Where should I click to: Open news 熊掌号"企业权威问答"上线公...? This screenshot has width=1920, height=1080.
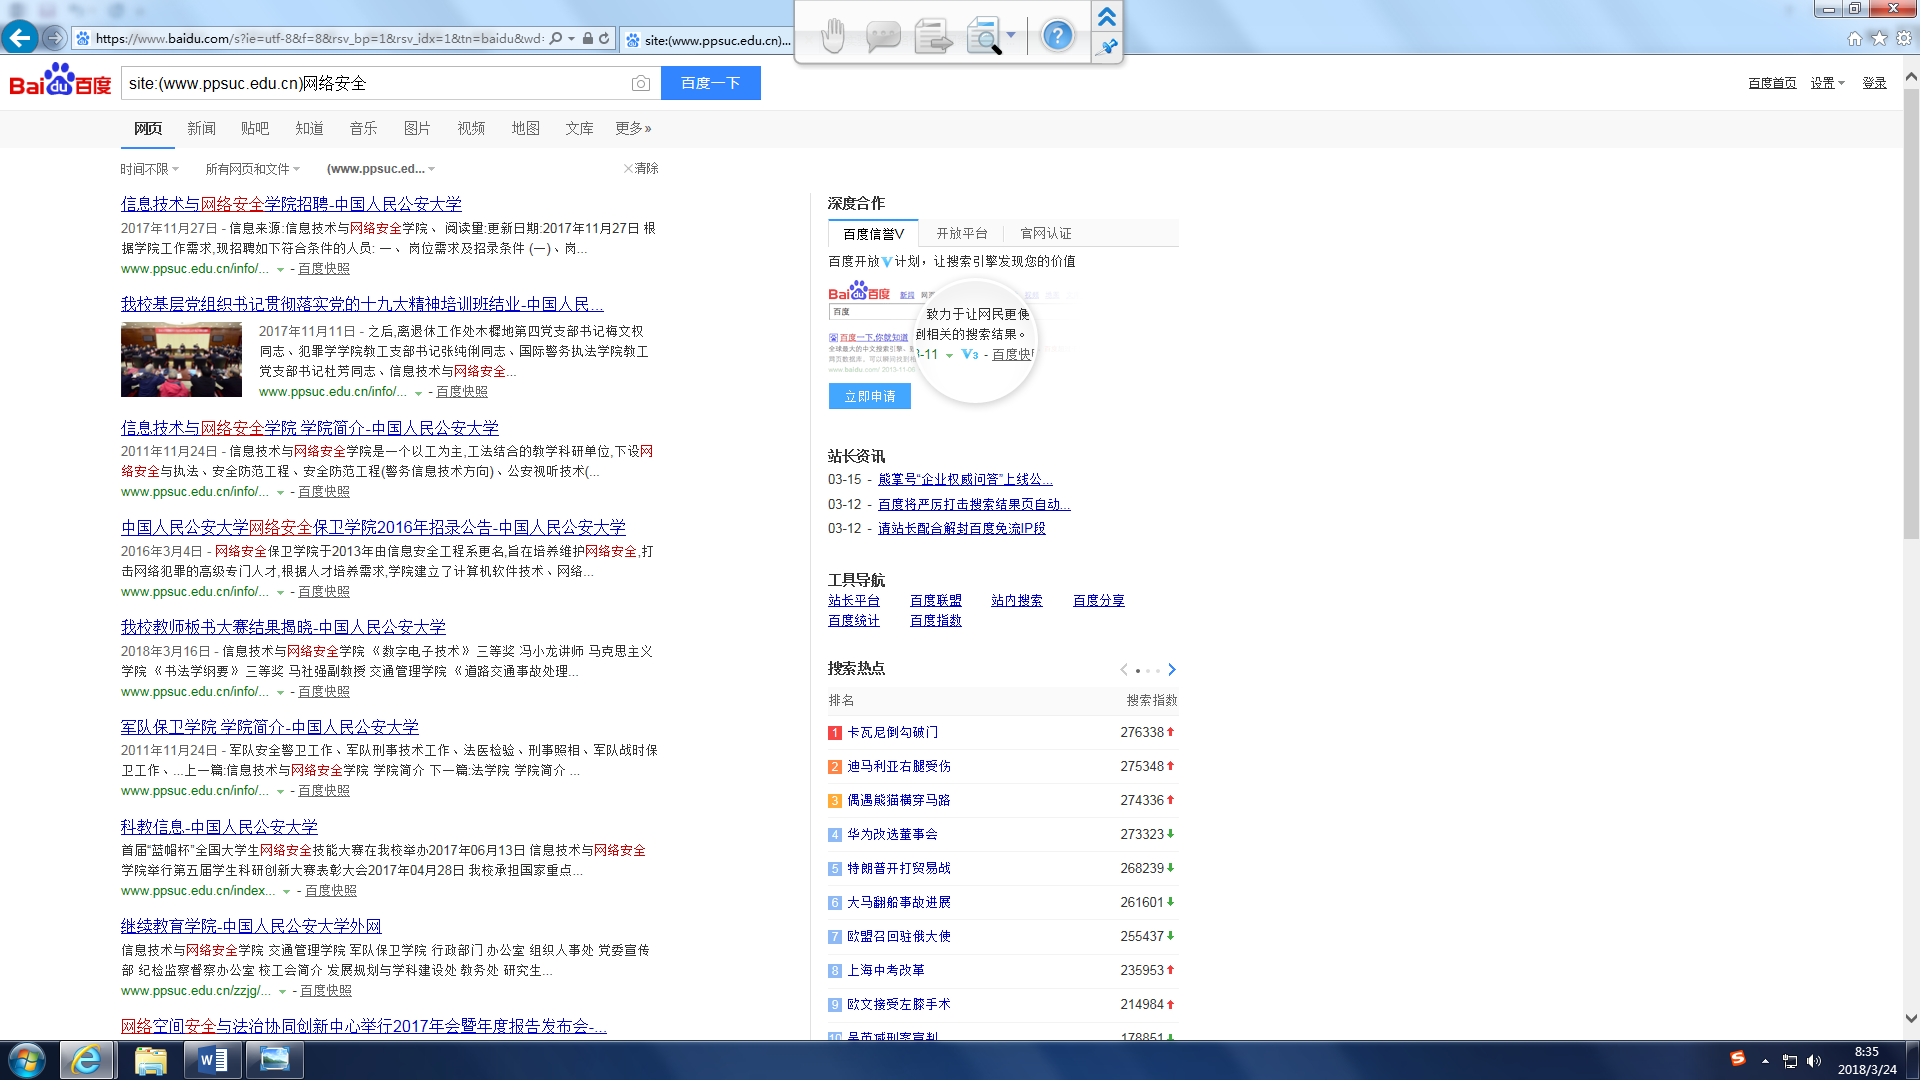(x=965, y=479)
